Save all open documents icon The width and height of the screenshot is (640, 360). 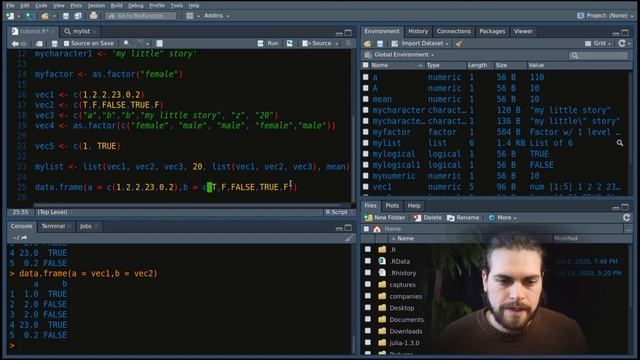point(78,16)
